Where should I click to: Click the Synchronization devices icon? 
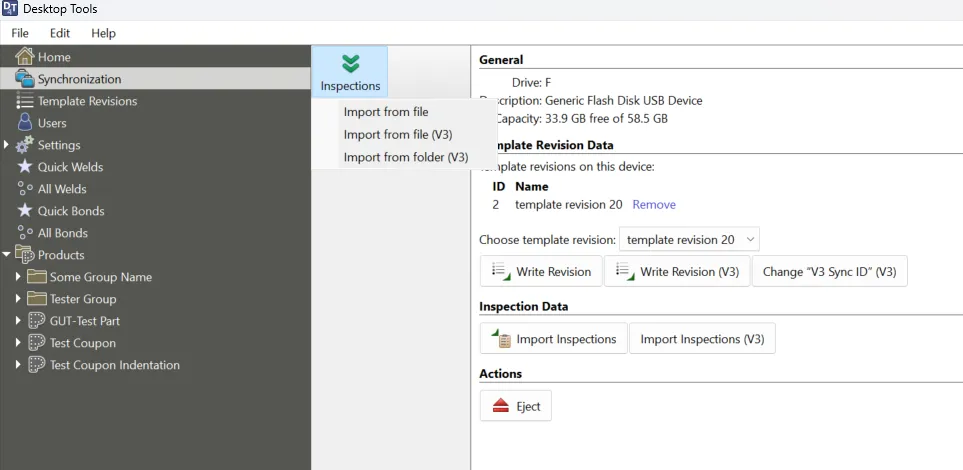point(24,79)
